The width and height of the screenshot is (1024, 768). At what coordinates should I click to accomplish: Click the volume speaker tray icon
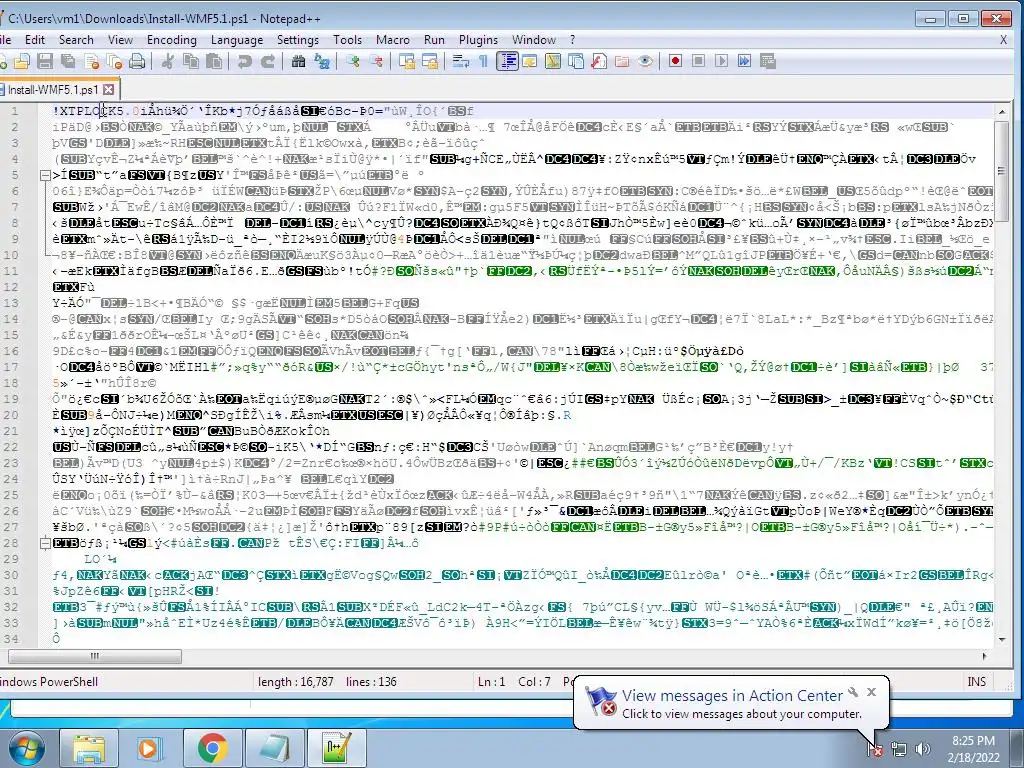[x=923, y=749]
